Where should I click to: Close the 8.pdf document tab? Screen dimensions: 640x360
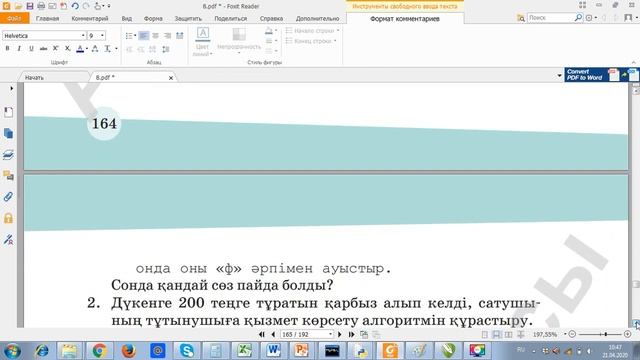pyautogui.click(x=171, y=78)
